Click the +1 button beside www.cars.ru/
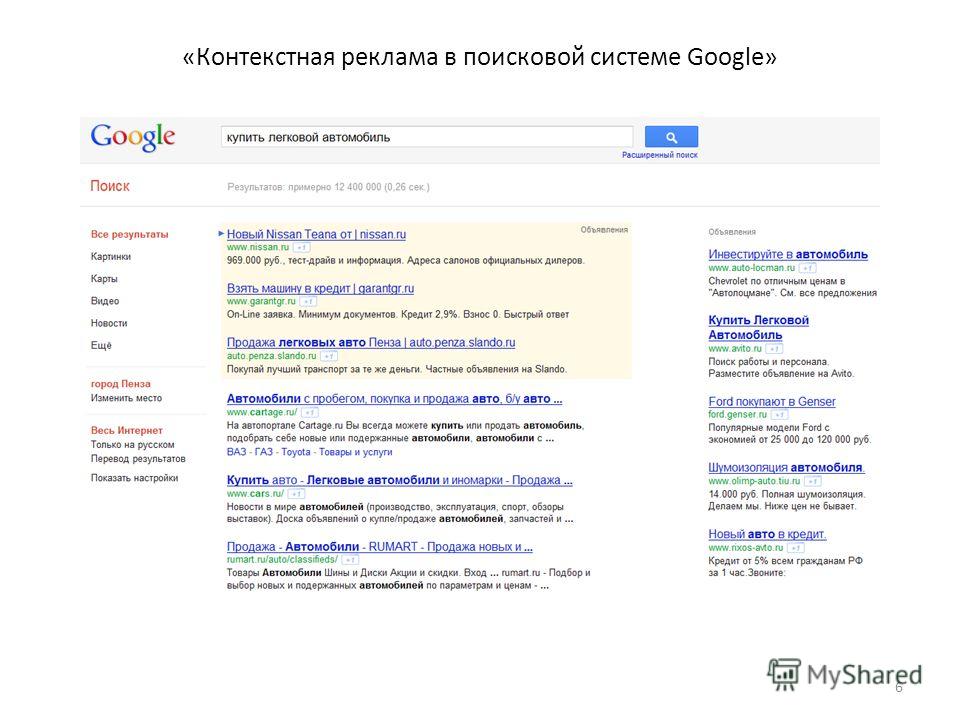Screen dimensions: 960x720 point(296,493)
